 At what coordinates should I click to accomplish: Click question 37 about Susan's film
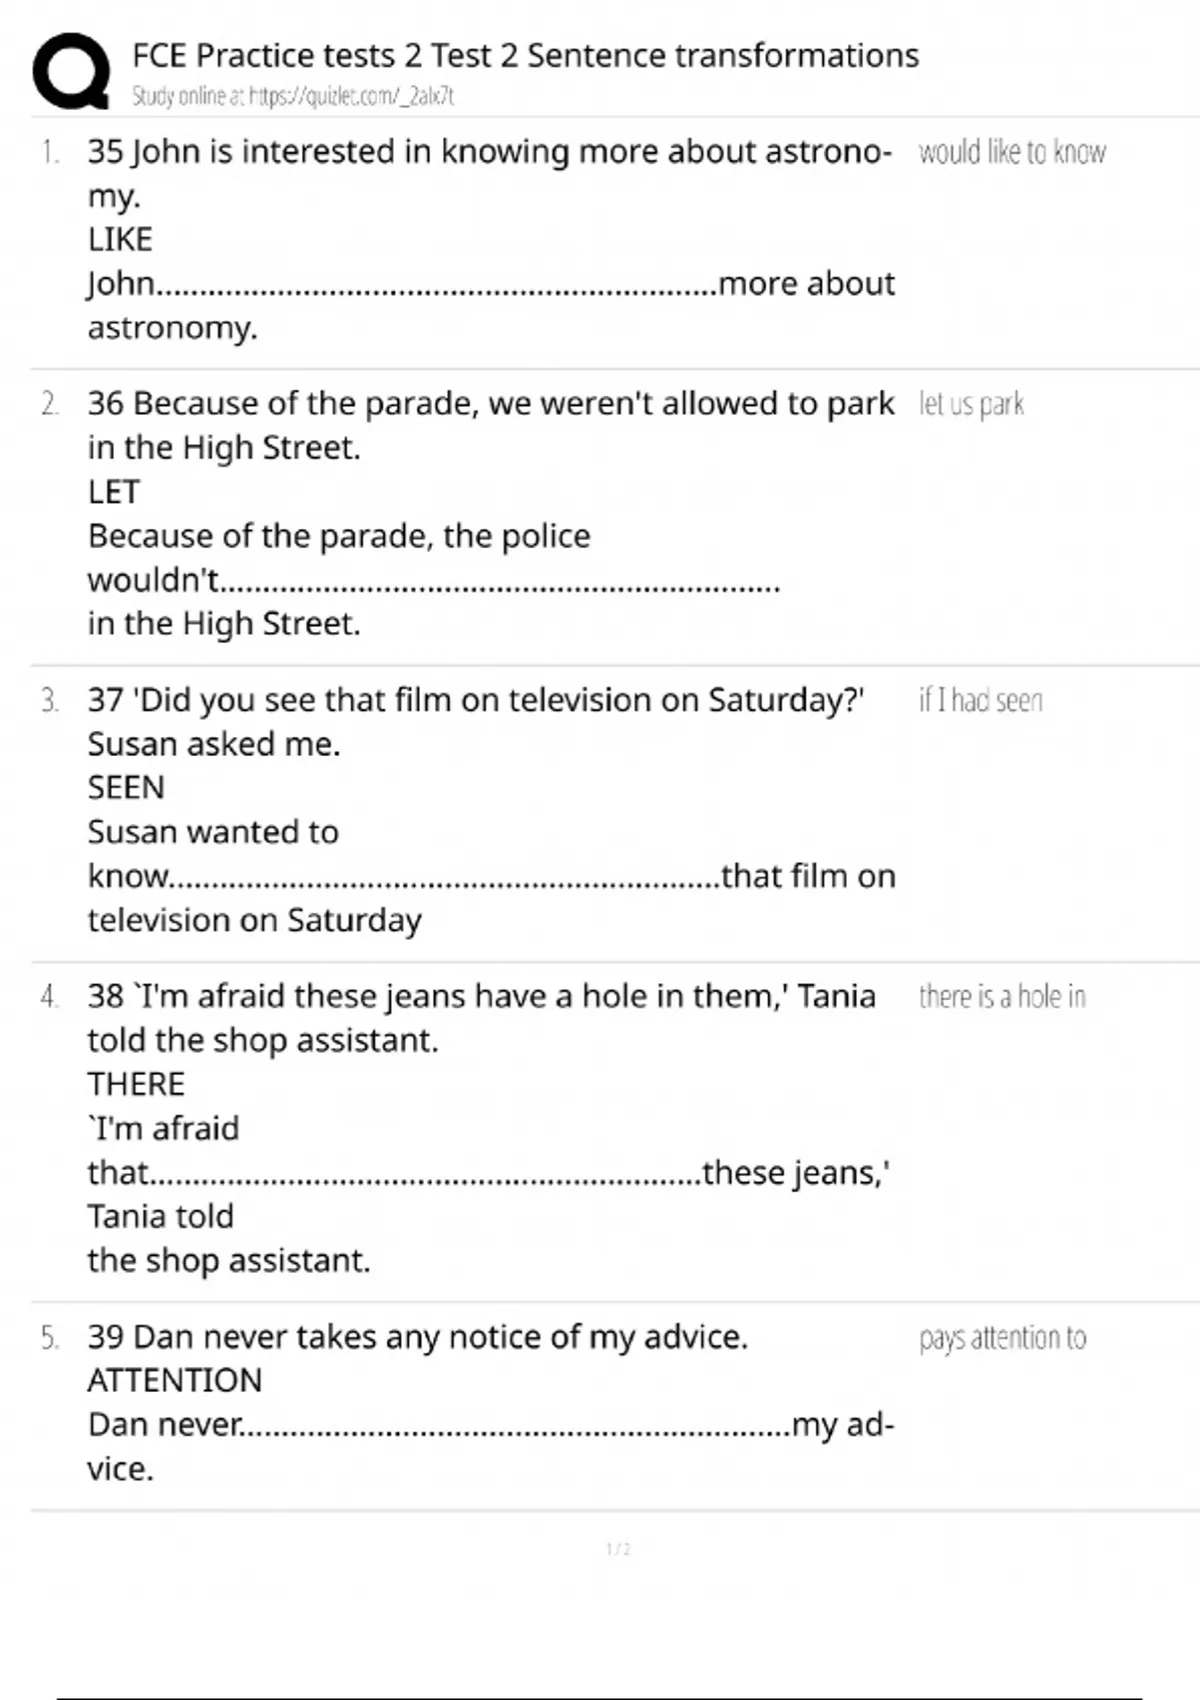475,700
